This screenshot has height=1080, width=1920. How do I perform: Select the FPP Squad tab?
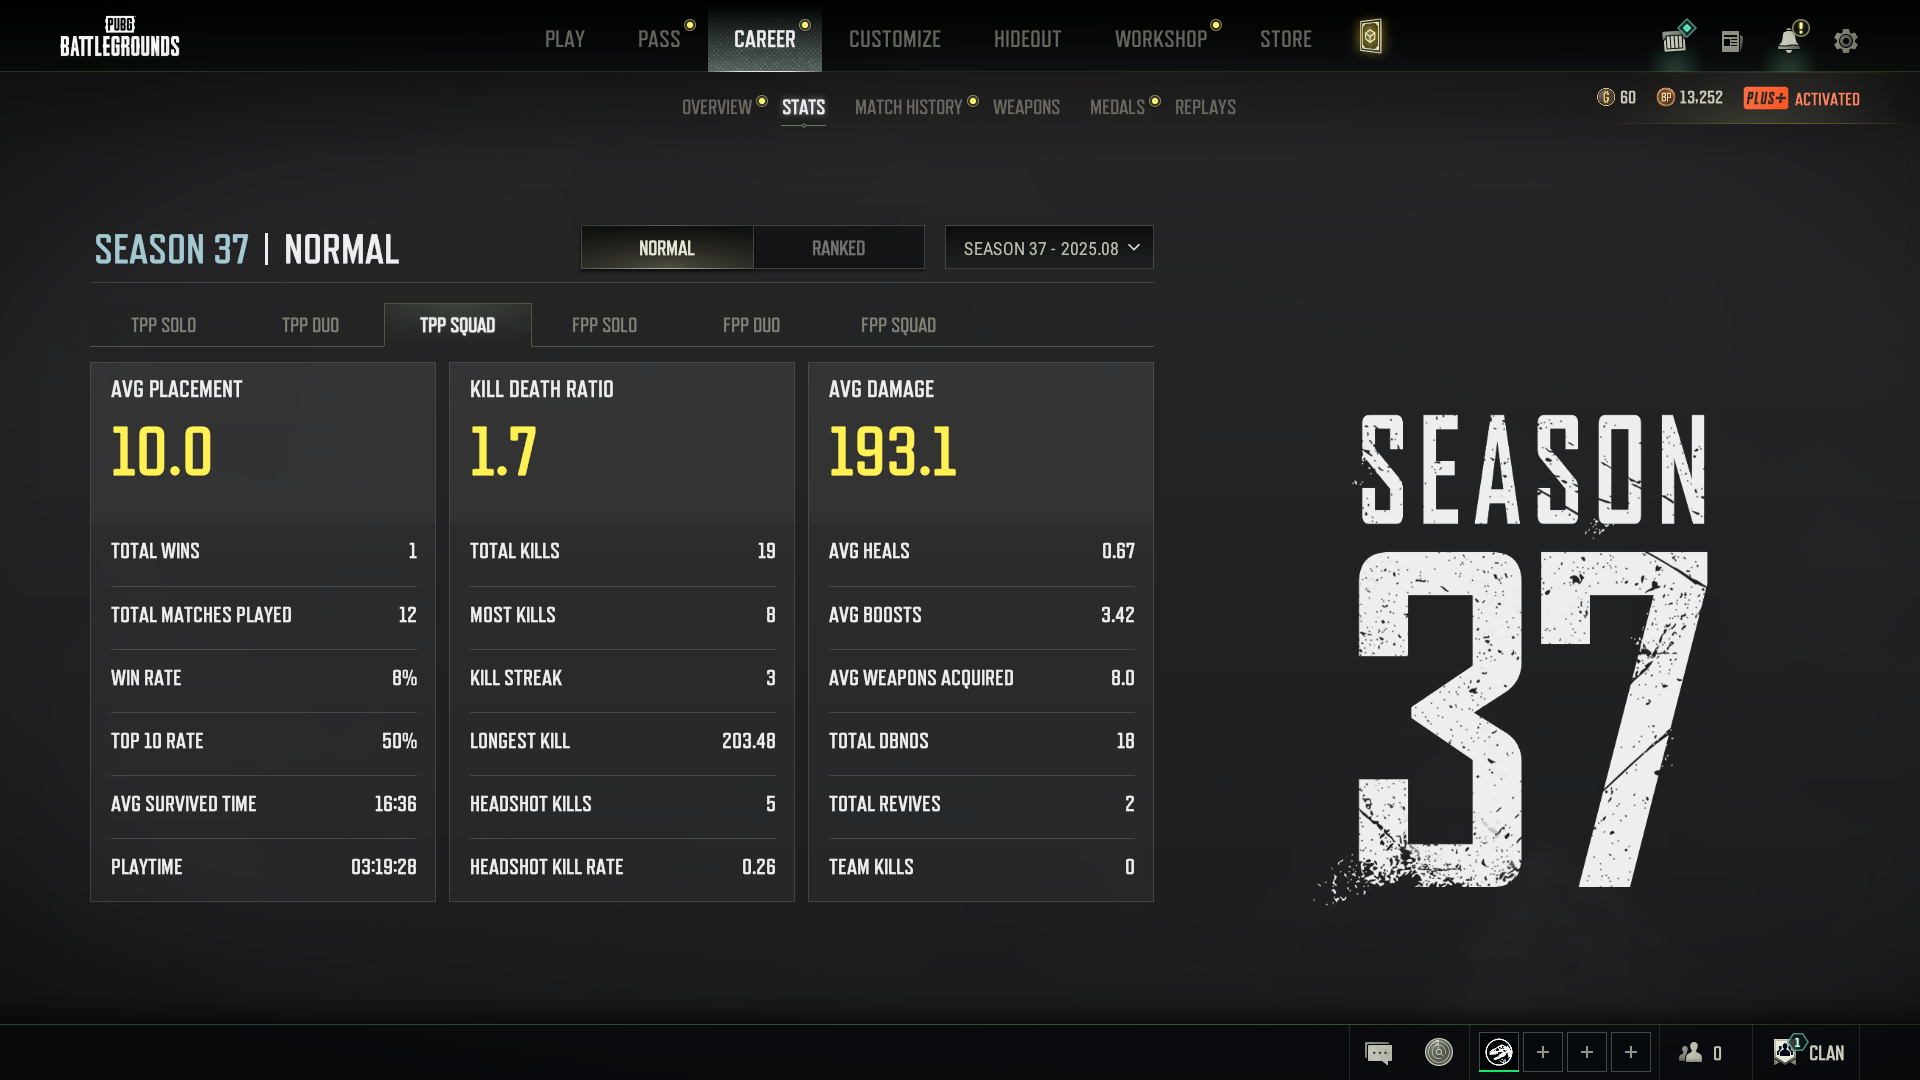click(898, 325)
